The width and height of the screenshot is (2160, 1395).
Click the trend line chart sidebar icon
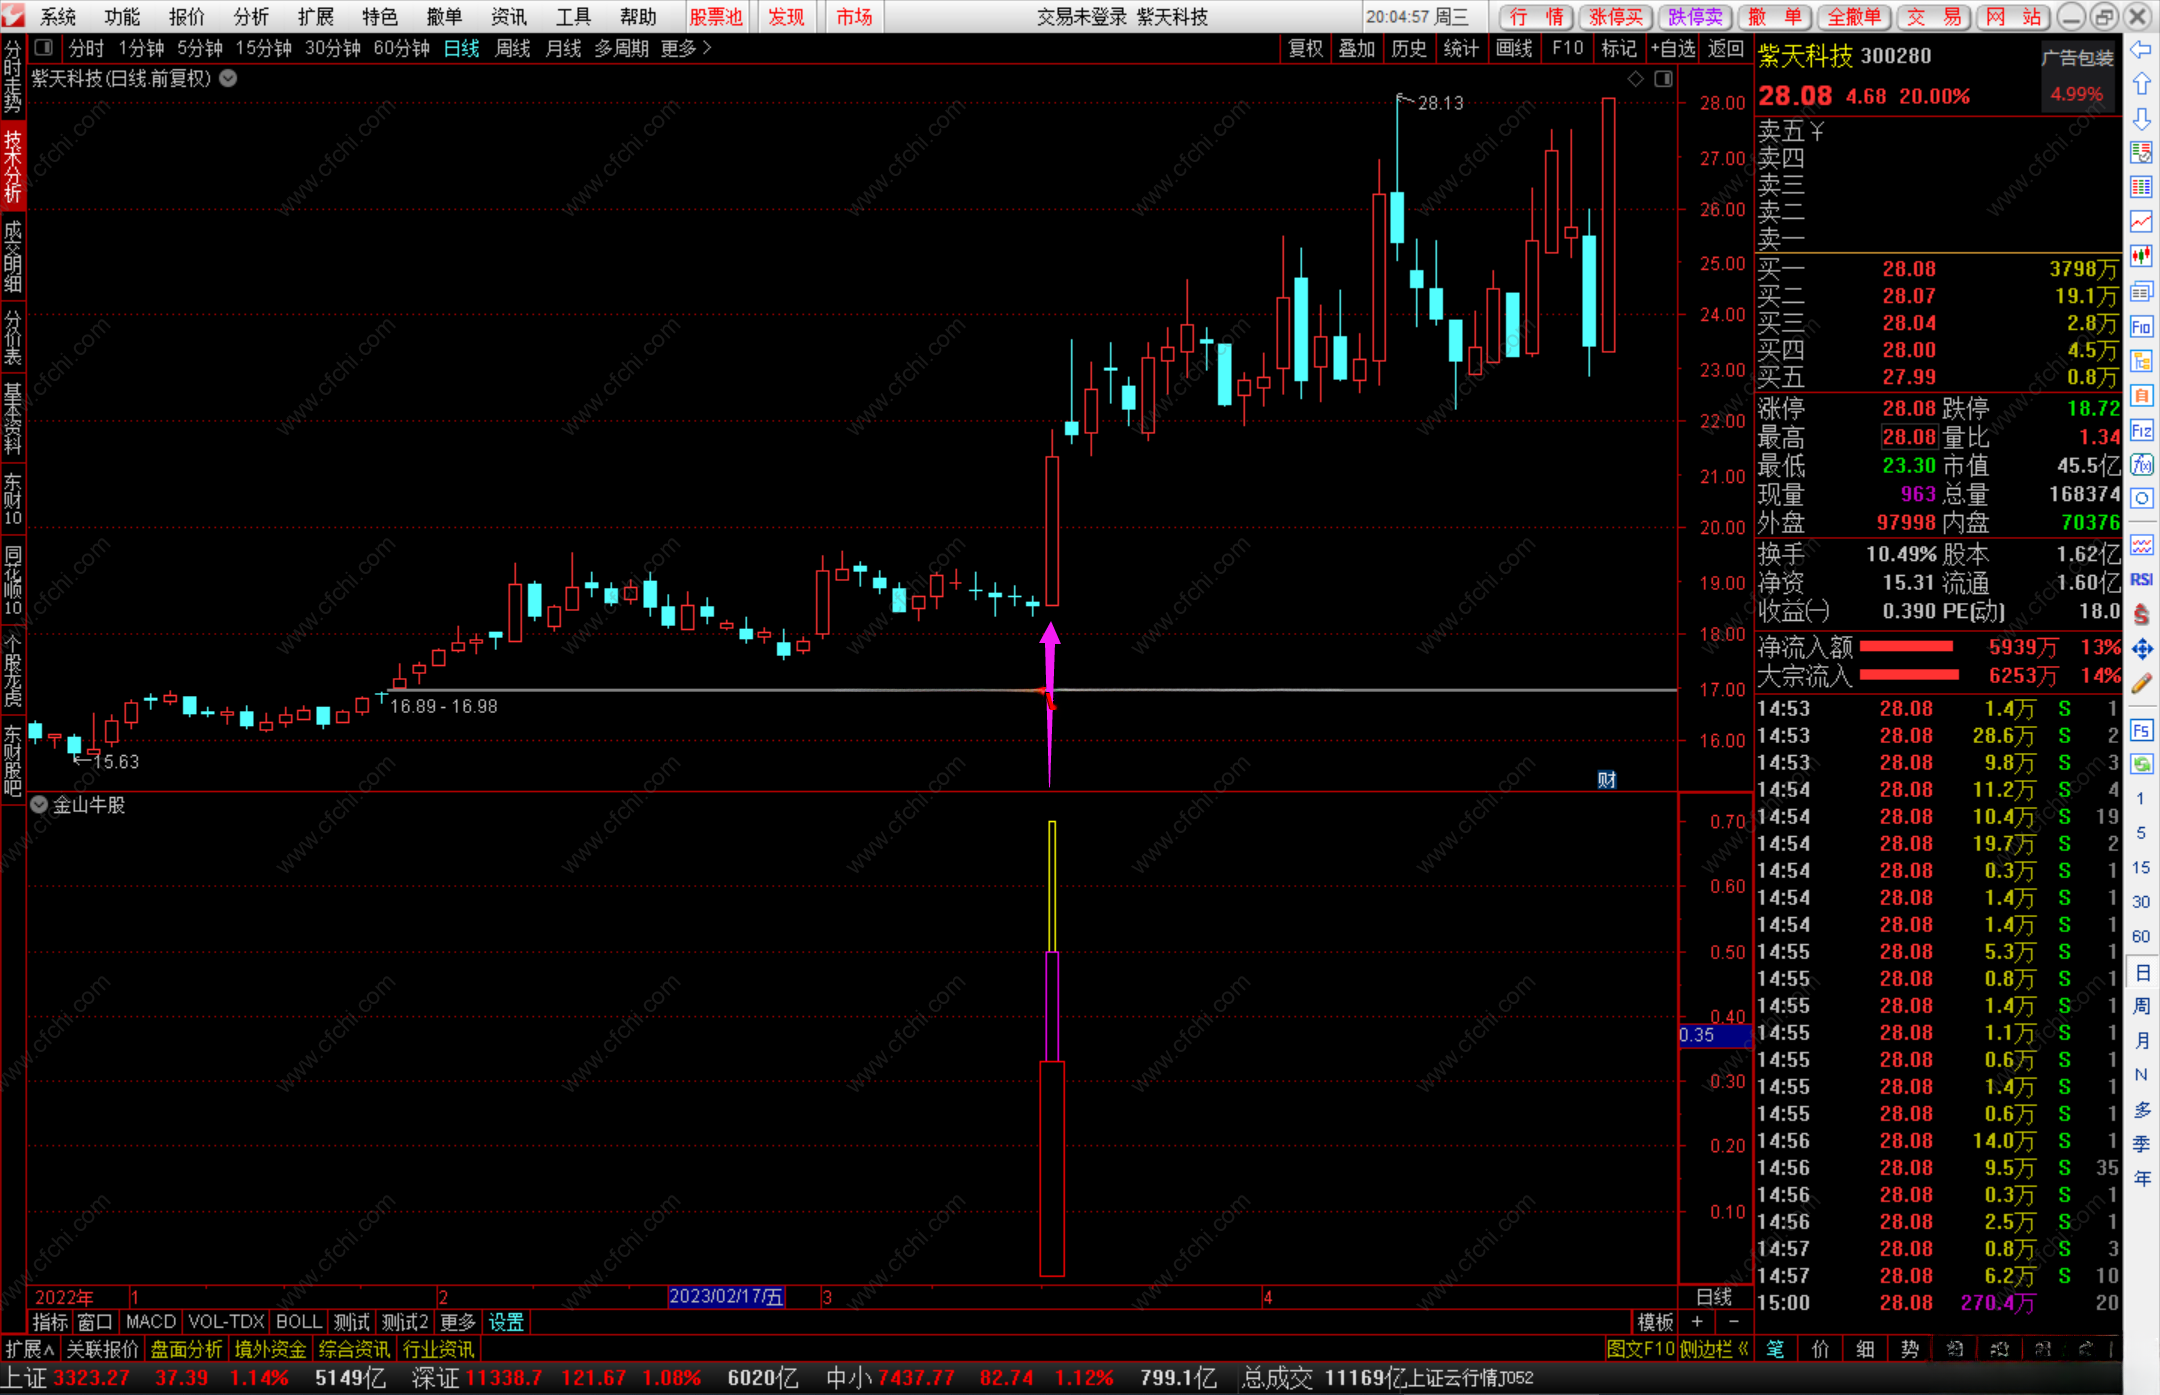tap(2141, 221)
